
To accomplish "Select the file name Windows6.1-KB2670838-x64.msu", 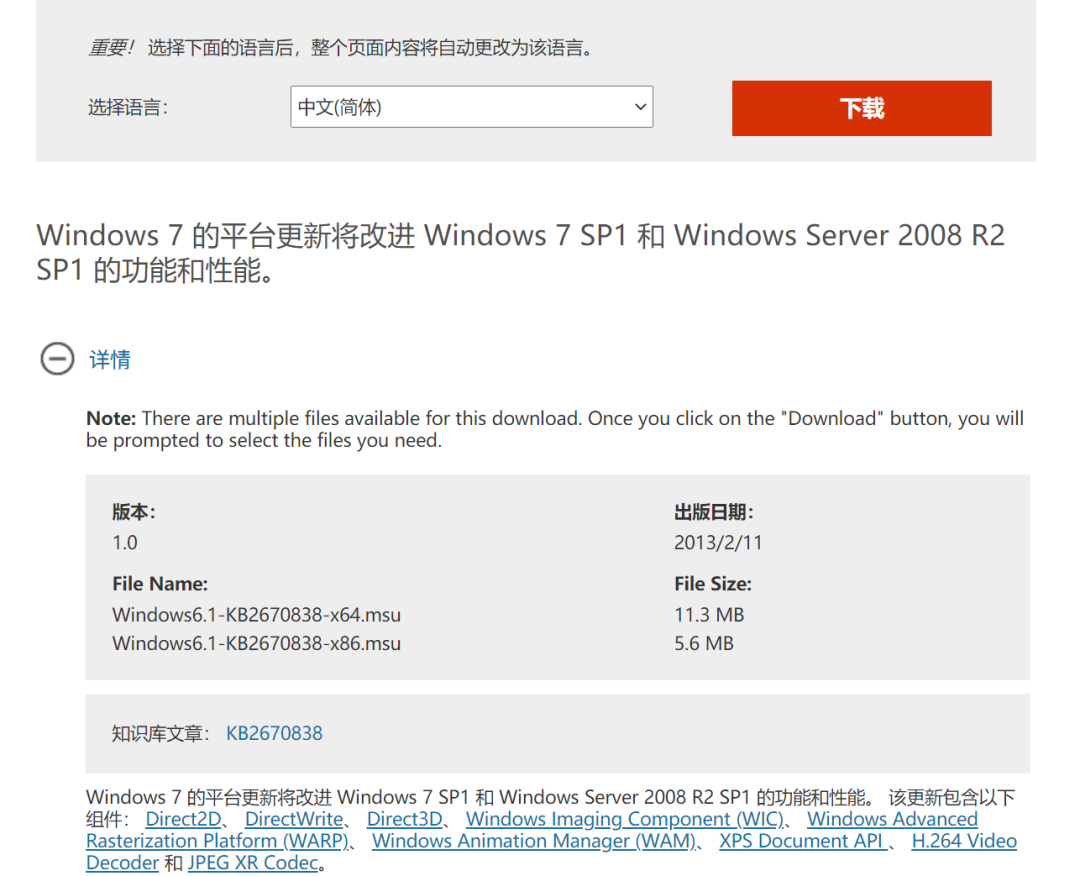I will pyautogui.click(x=256, y=614).
